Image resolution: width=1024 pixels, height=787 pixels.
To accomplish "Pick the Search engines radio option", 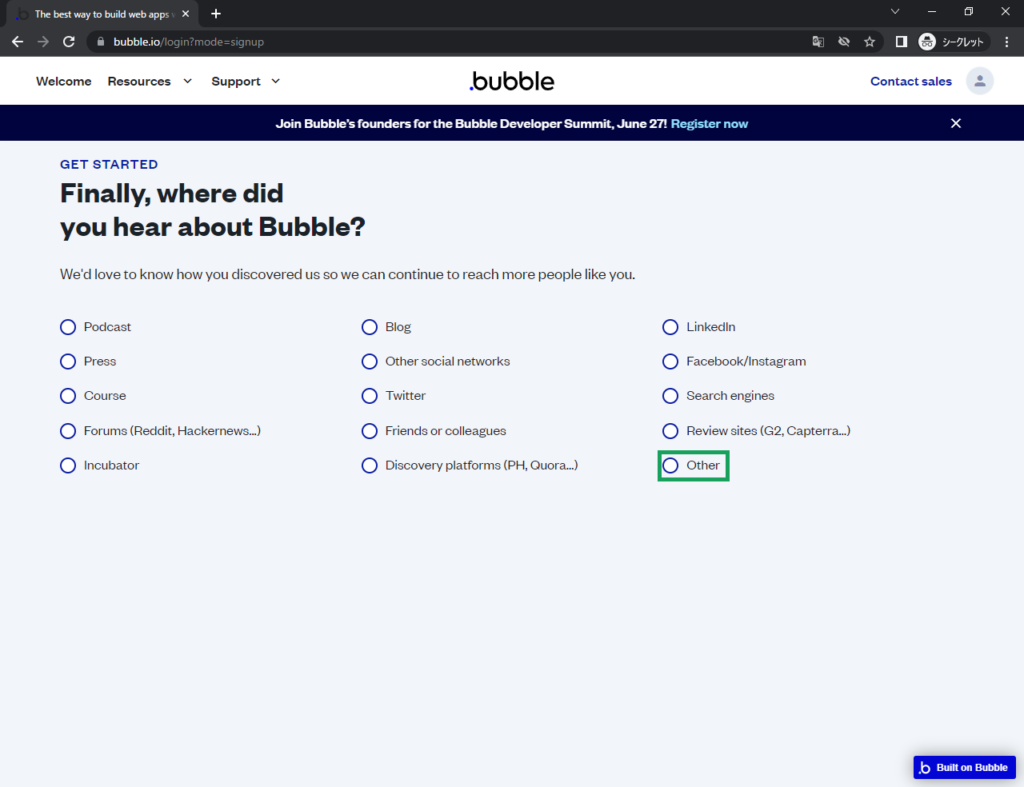I will point(671,396).
